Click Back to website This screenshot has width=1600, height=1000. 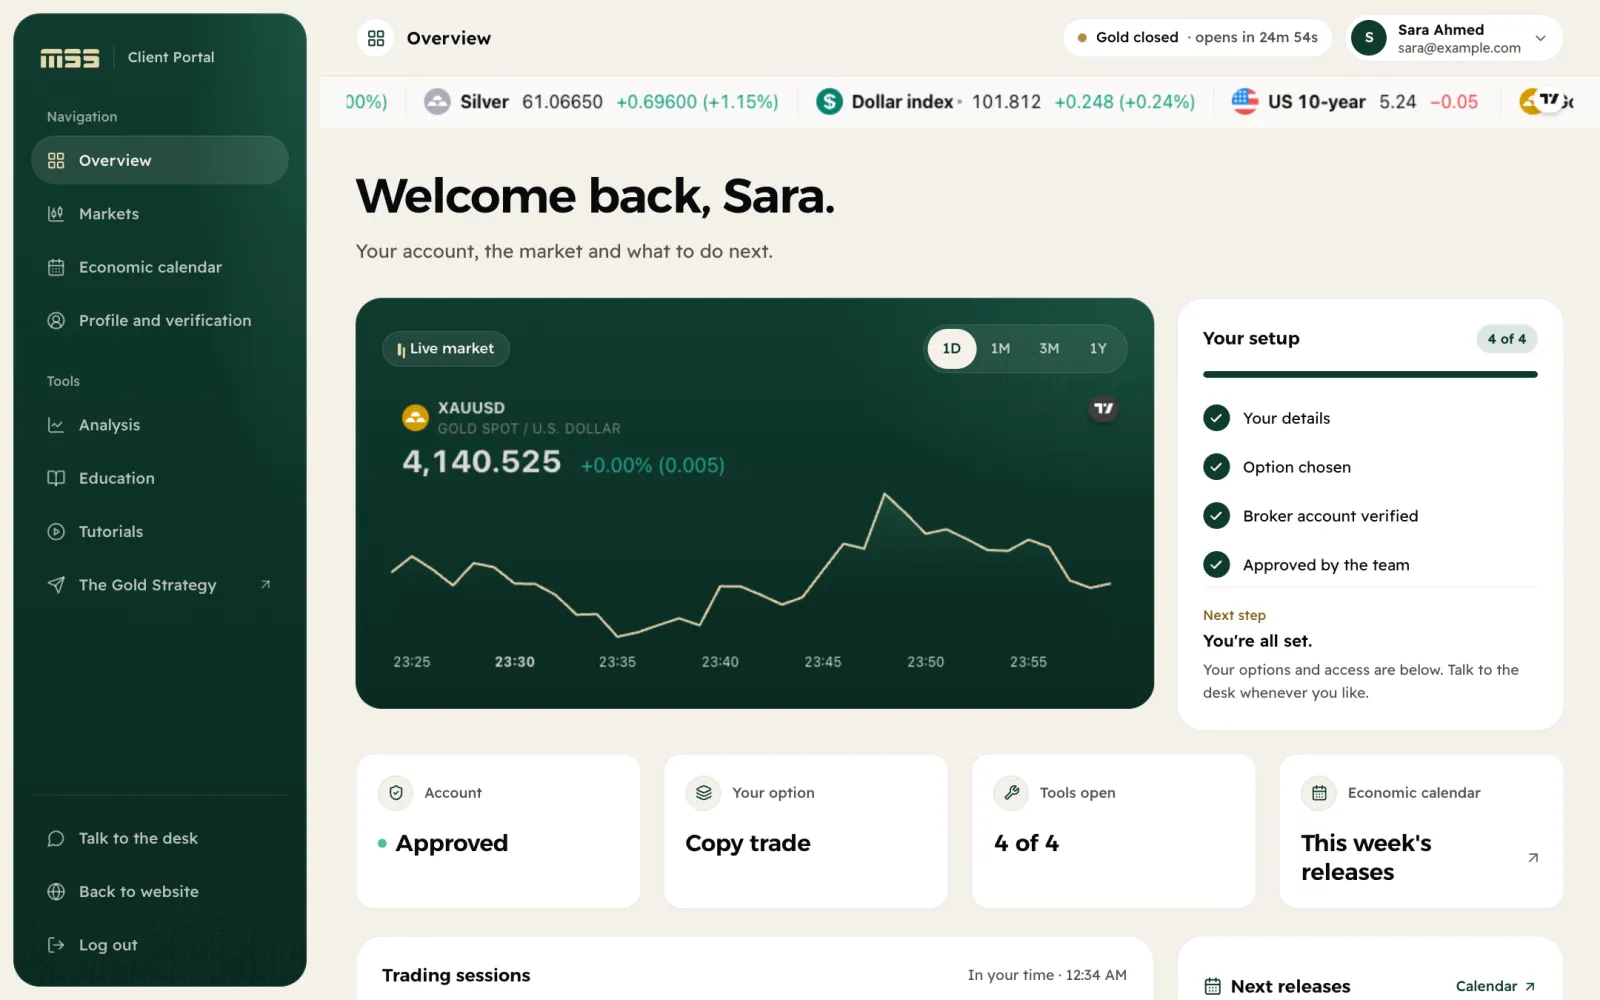tap(160, 891)
